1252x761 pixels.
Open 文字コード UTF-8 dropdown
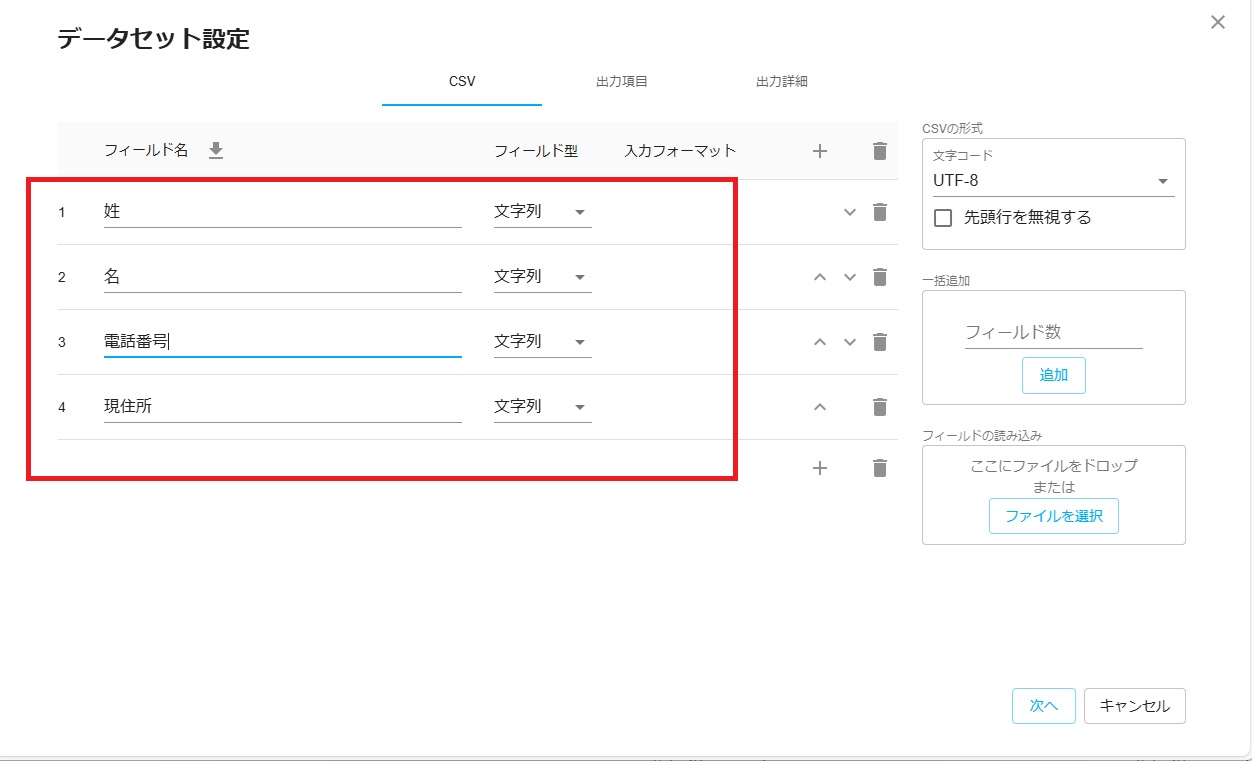(x=1052, y=181)
